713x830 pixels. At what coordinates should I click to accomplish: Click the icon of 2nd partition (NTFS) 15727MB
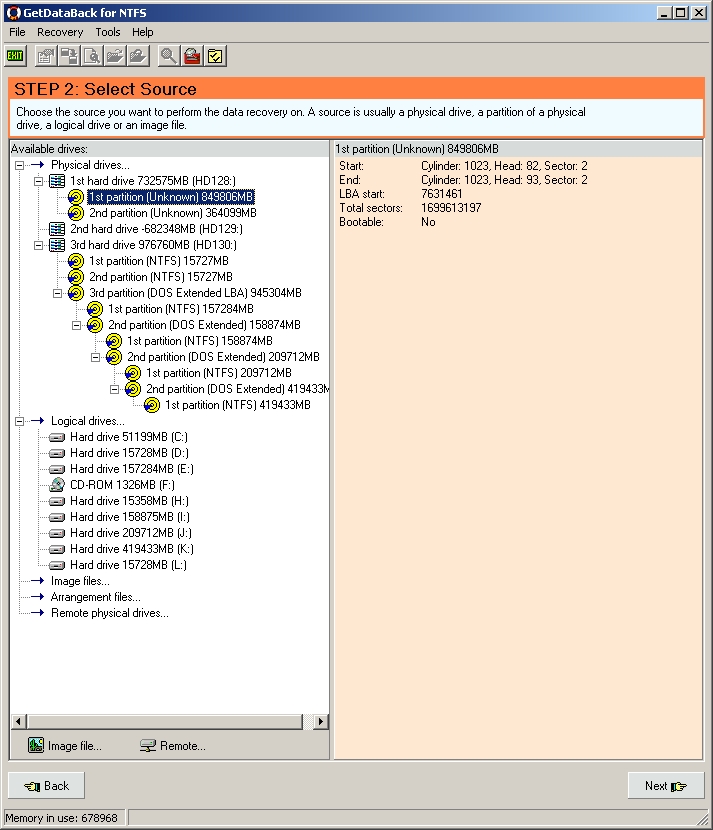click(76, 277)
